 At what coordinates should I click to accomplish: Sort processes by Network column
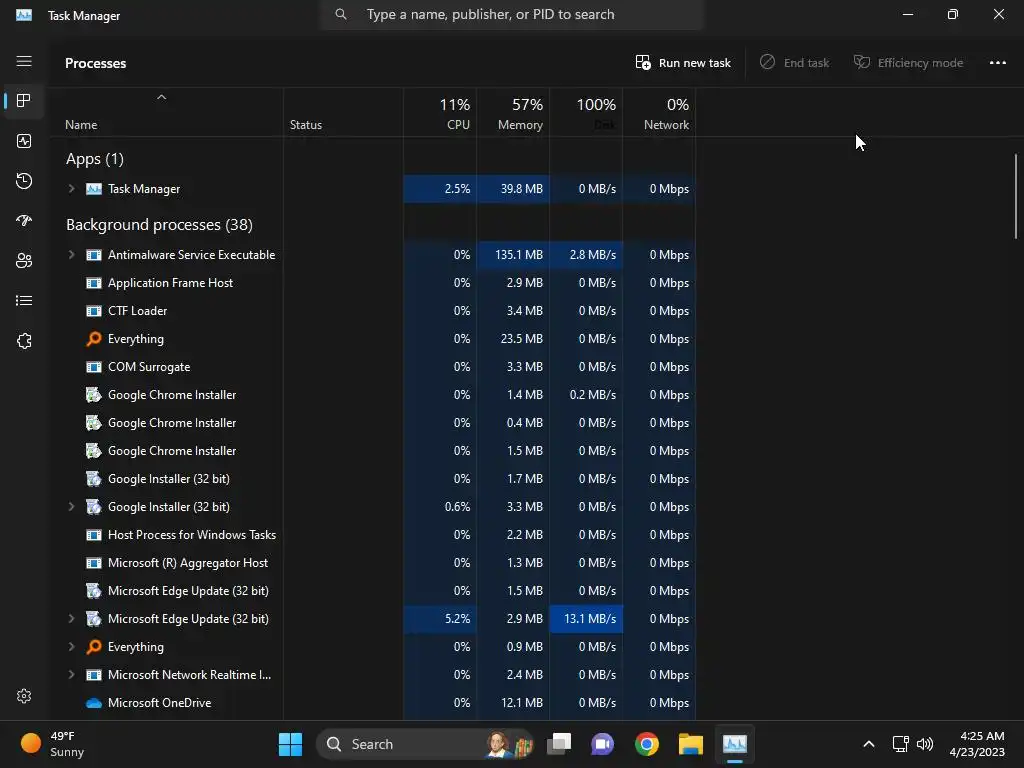click(x=659, y=112)
